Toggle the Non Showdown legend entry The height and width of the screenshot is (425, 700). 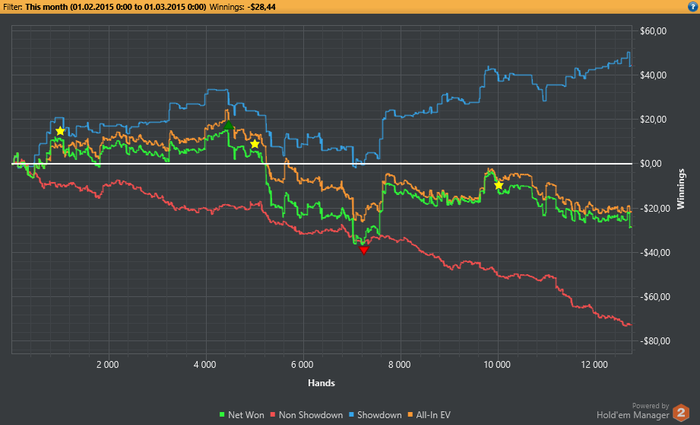click(x=306, y=415)
